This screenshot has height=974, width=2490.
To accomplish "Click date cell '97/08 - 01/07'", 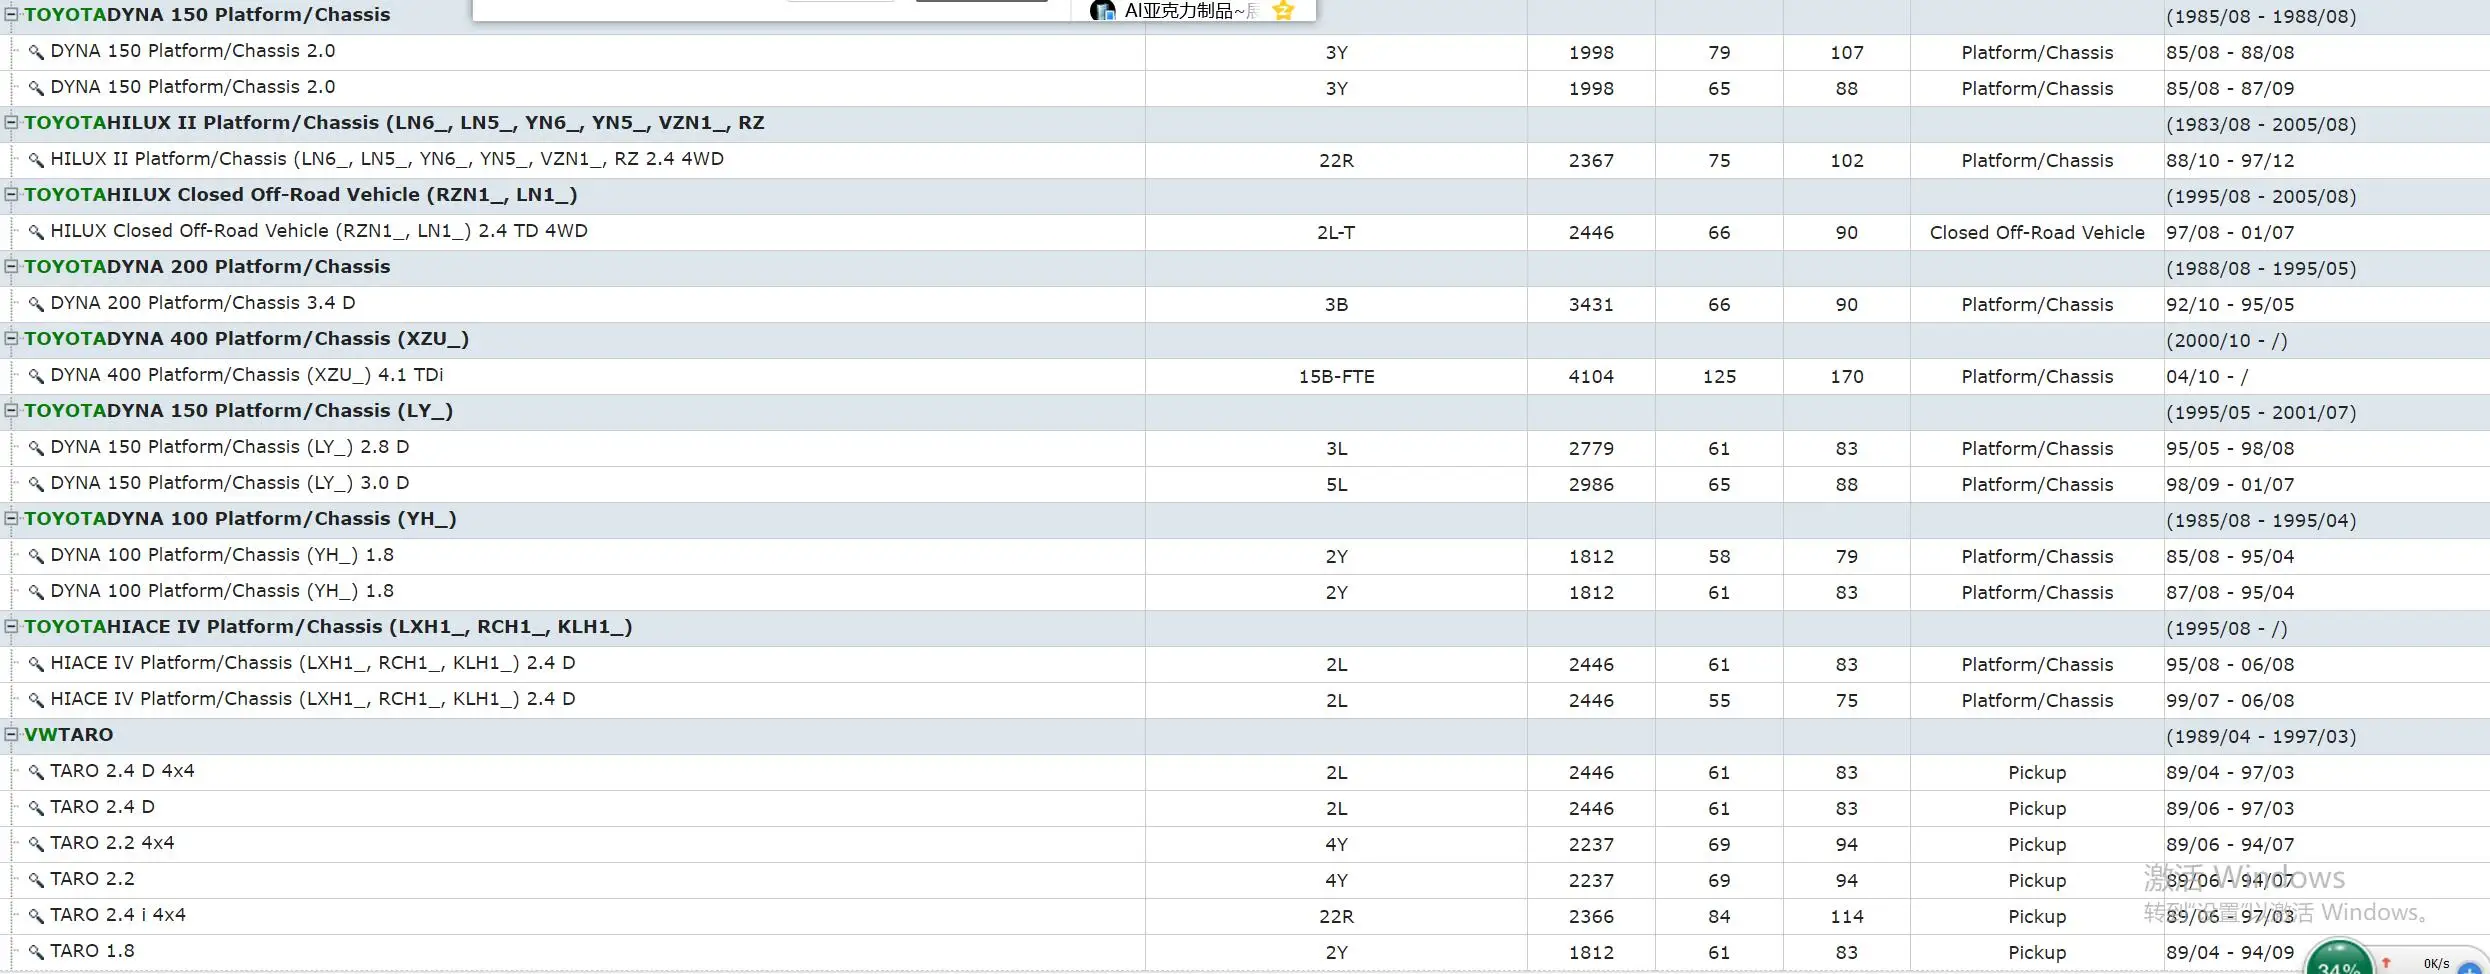I will (x=2230, y=233).
